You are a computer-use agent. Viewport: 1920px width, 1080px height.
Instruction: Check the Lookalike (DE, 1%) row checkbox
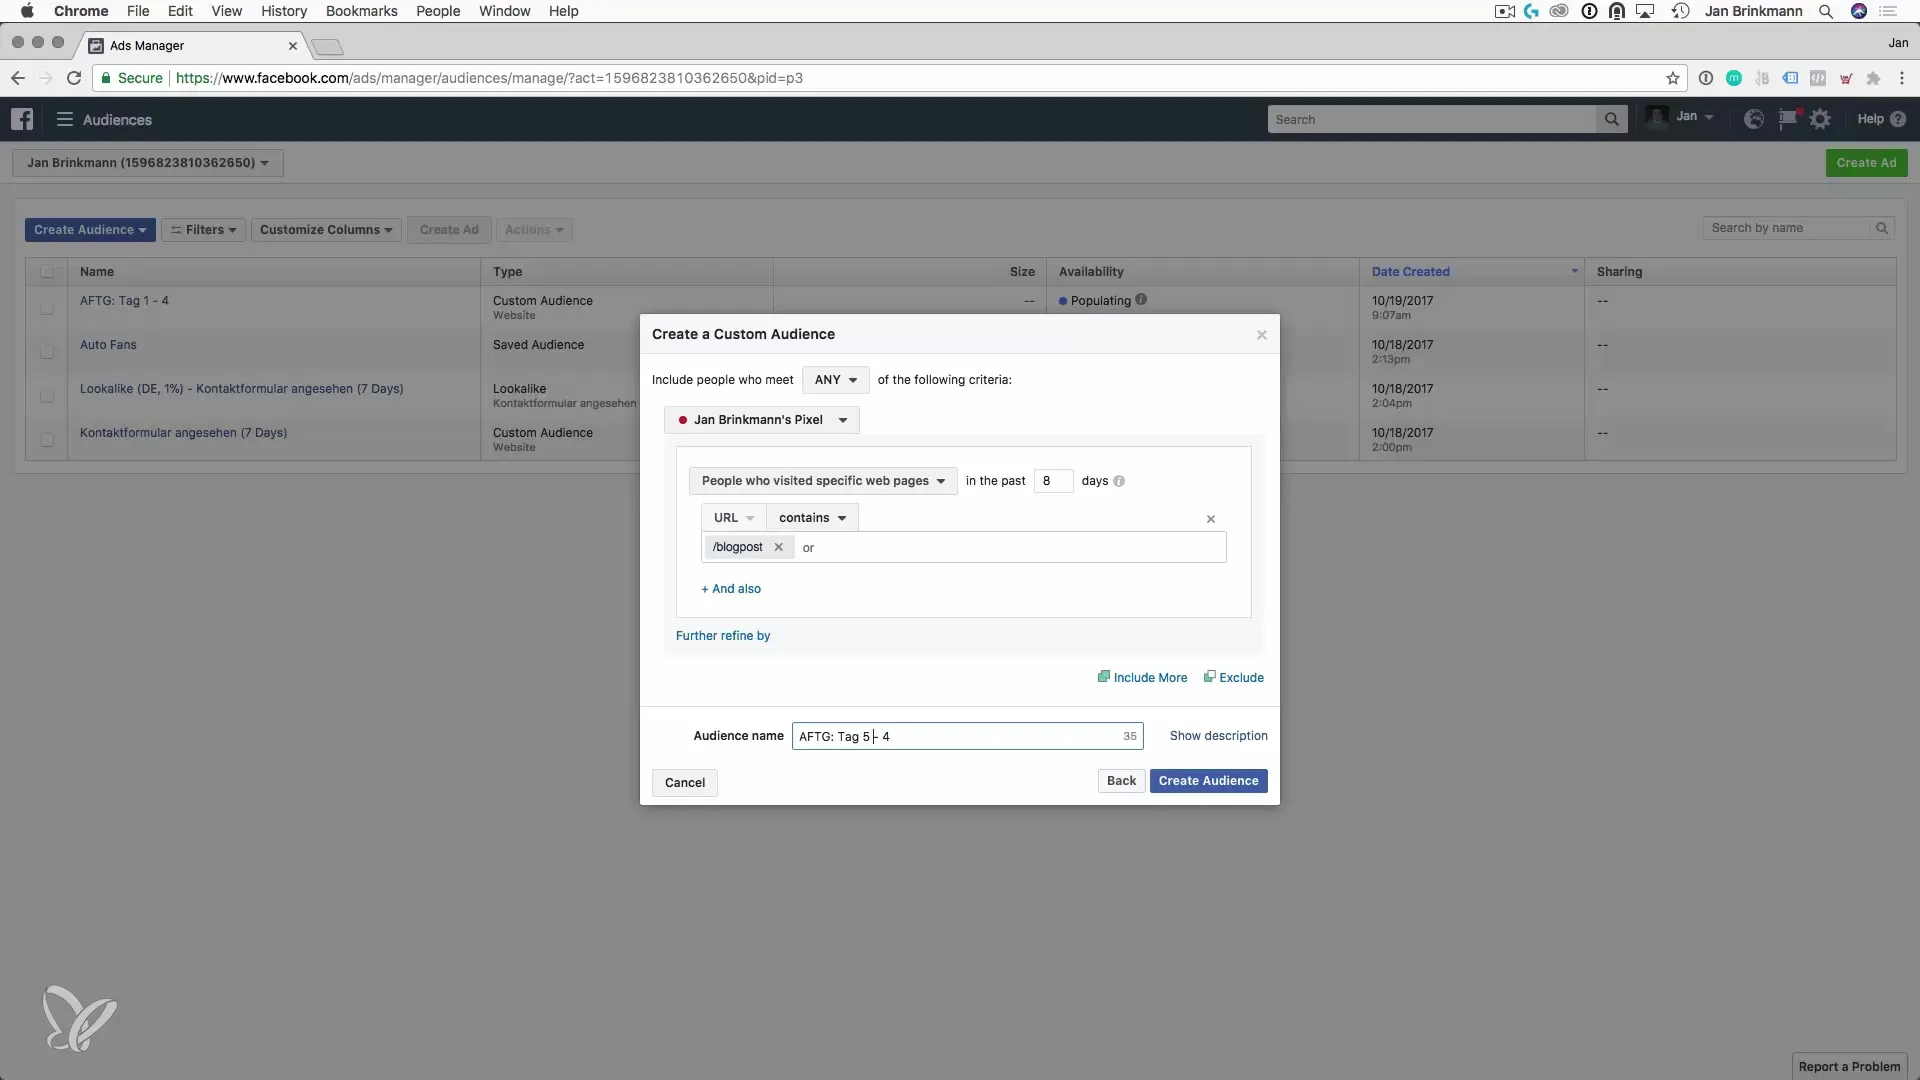click(47, 396)
